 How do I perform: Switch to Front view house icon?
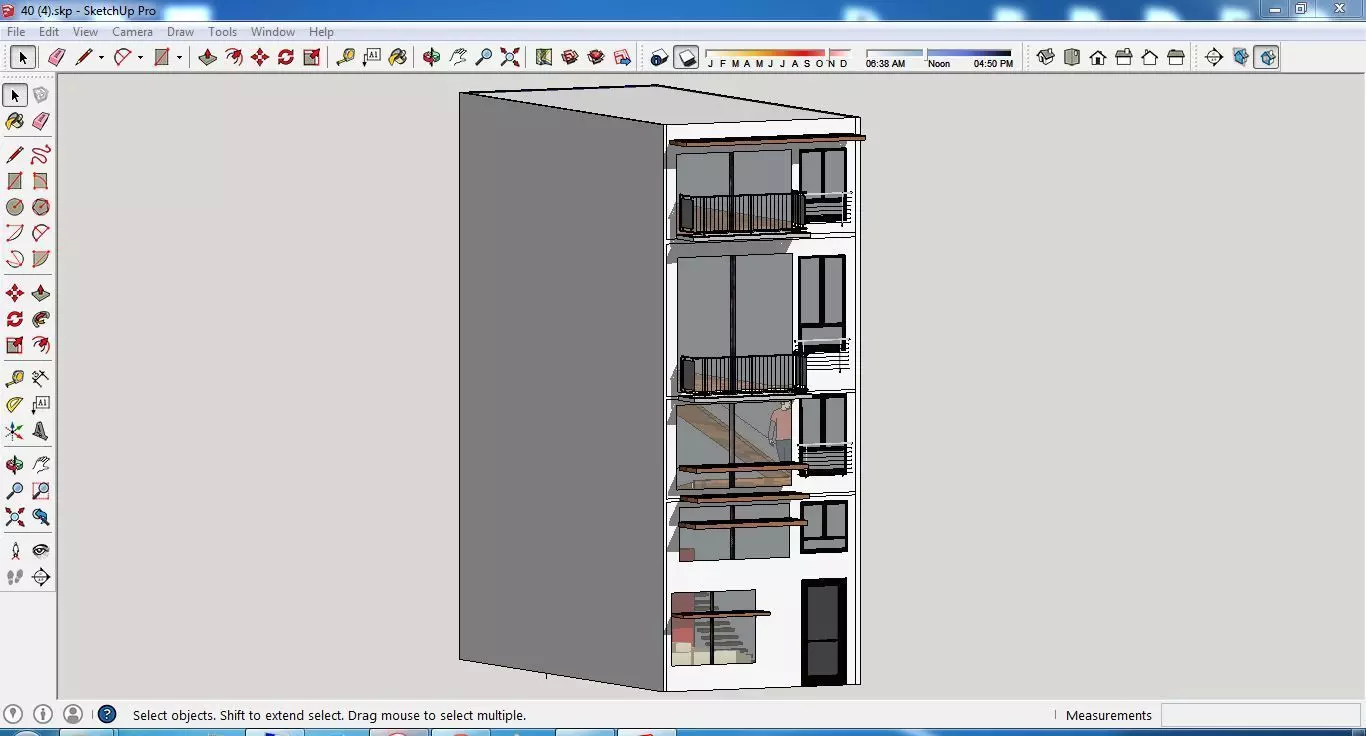coord(1098,57)
